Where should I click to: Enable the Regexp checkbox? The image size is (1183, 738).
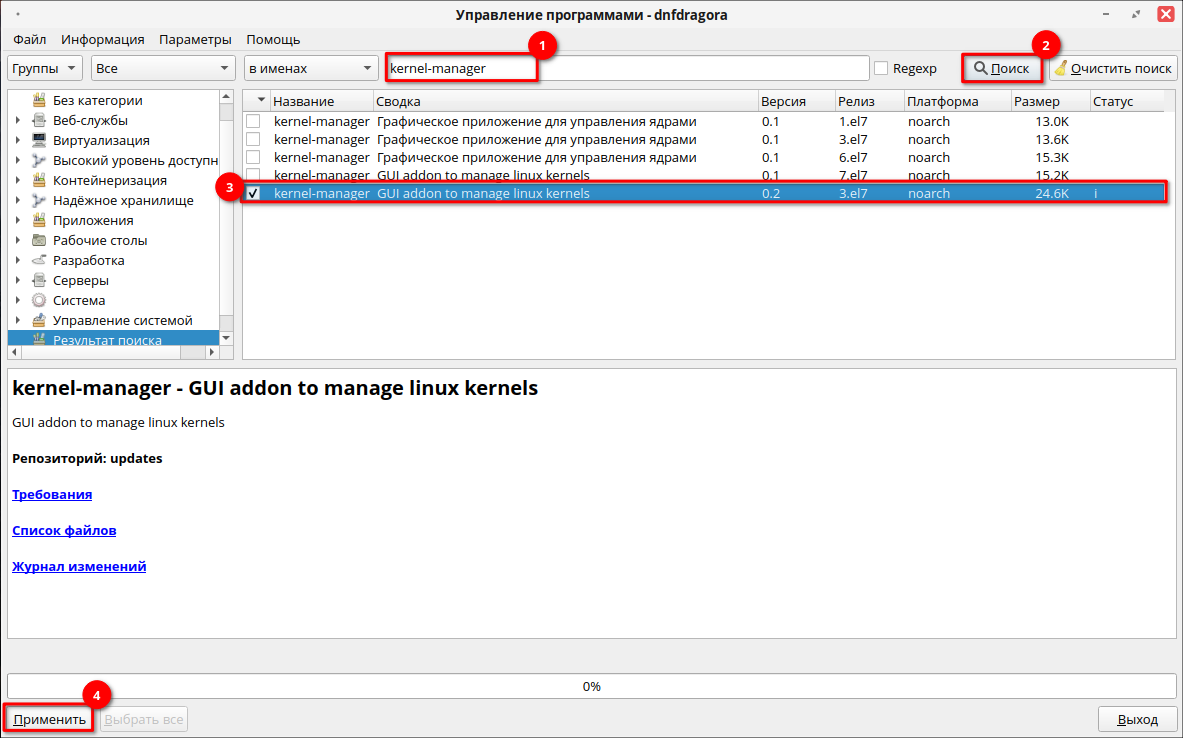pos(881,68)
